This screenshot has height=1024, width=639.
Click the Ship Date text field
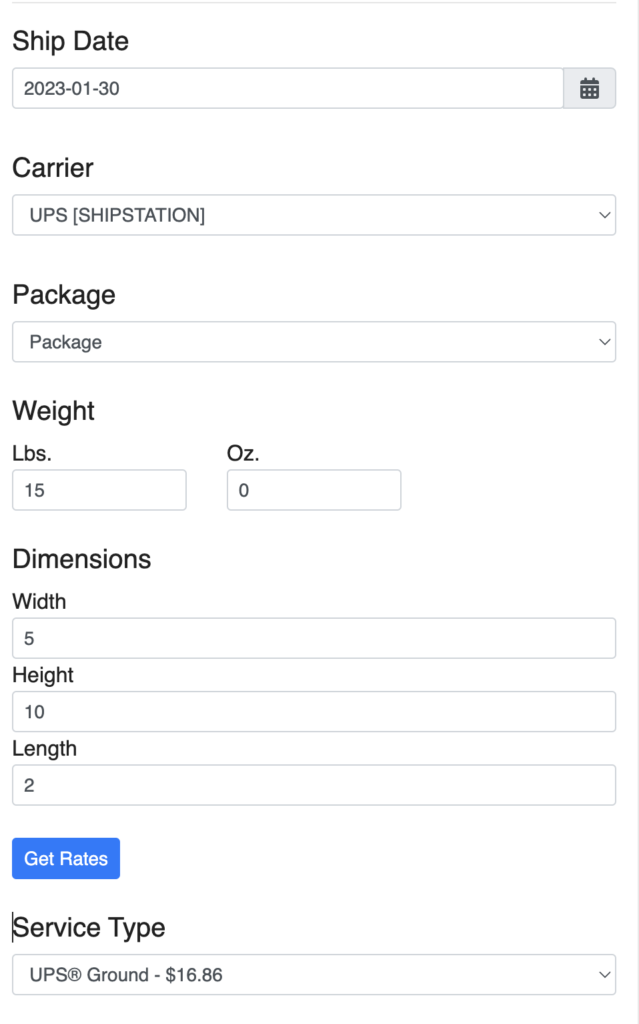pos(287,88)
